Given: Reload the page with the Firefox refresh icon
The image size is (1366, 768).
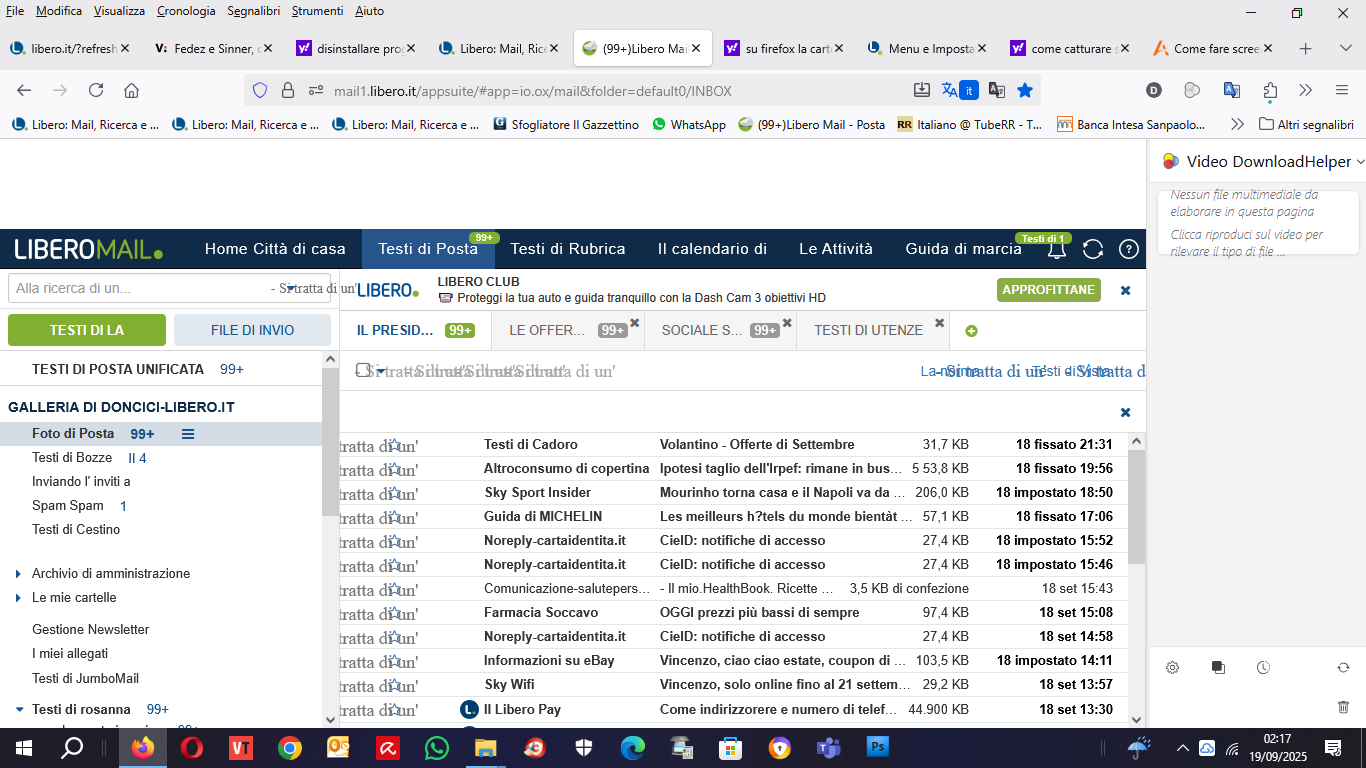Looking at the screenshot, I should (x=96, y=90).
